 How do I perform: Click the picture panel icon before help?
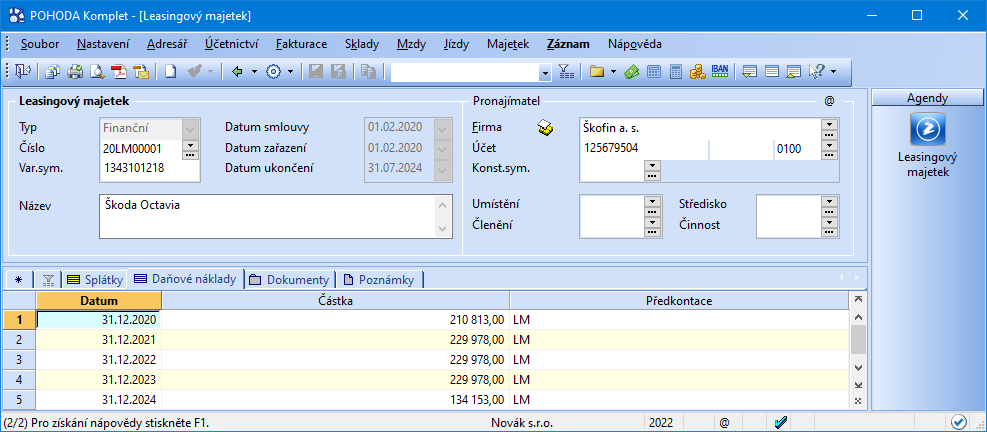(x=793, y=72)
